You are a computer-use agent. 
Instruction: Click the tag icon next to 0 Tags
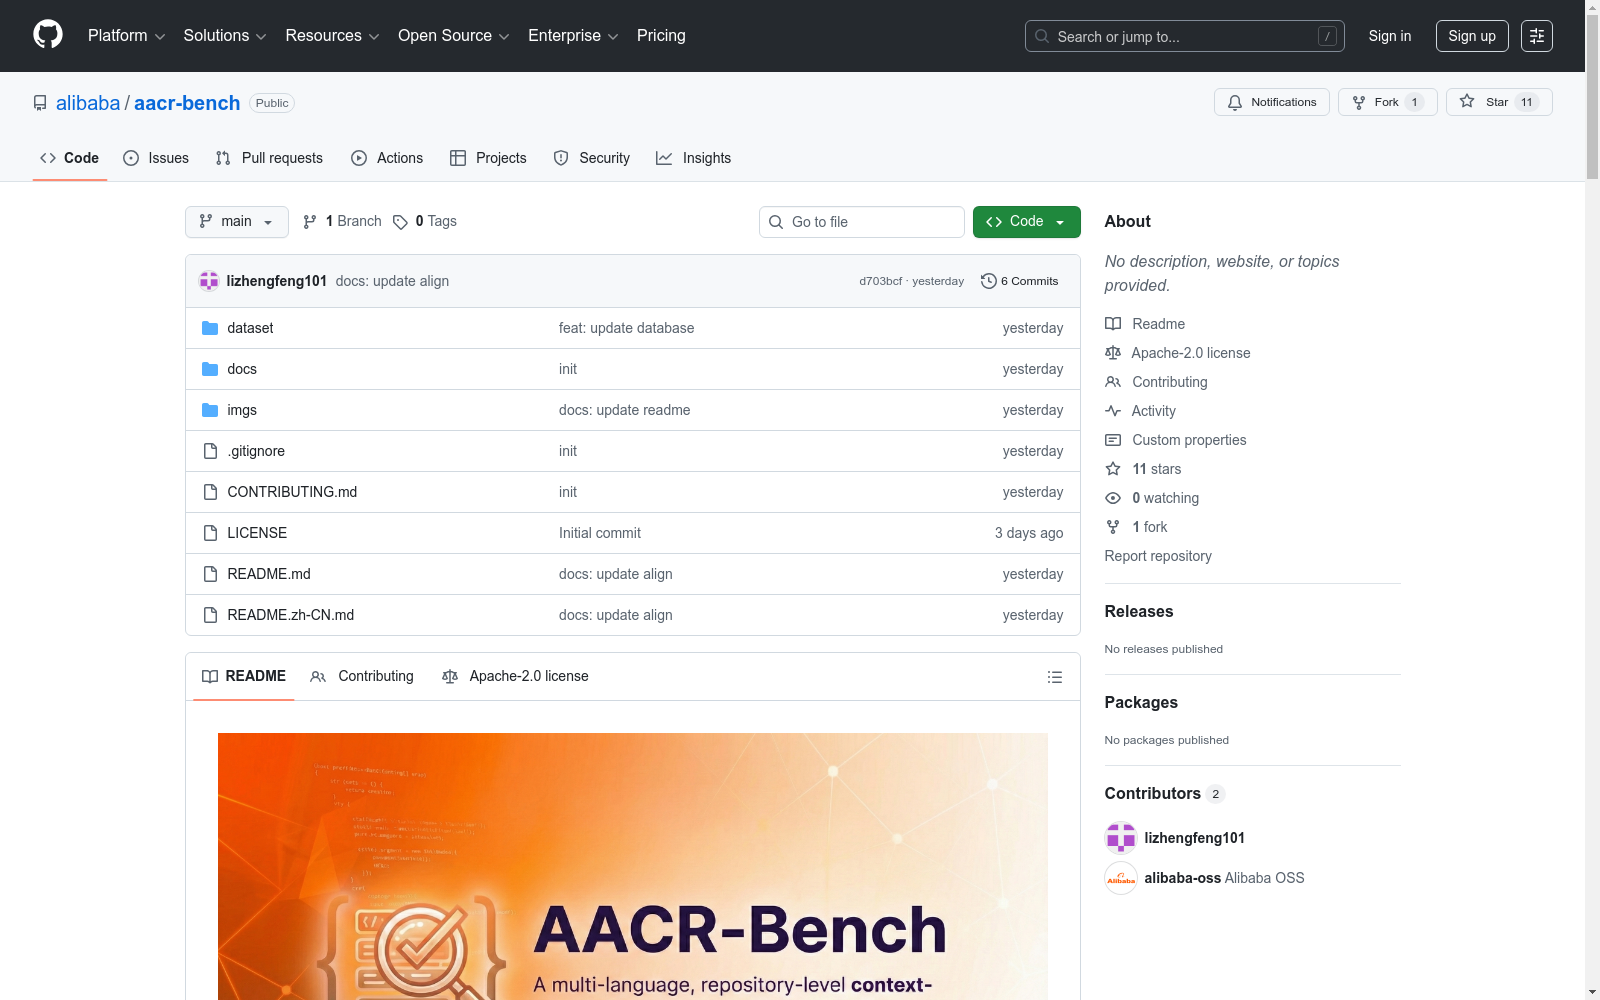pos(400,222)
